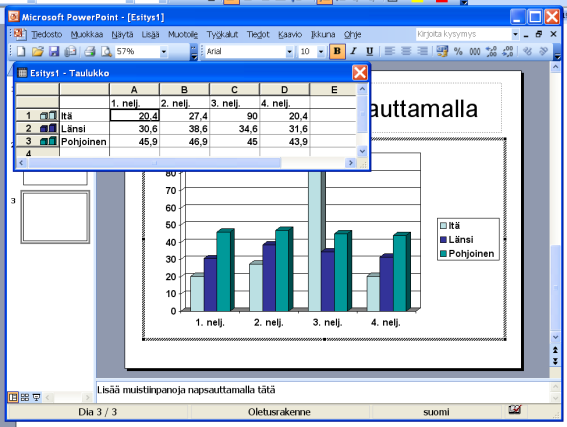This screenshot has width=567, height=427.
Task: Start slide show from current slide icon
Action: (x=36, y=398)
